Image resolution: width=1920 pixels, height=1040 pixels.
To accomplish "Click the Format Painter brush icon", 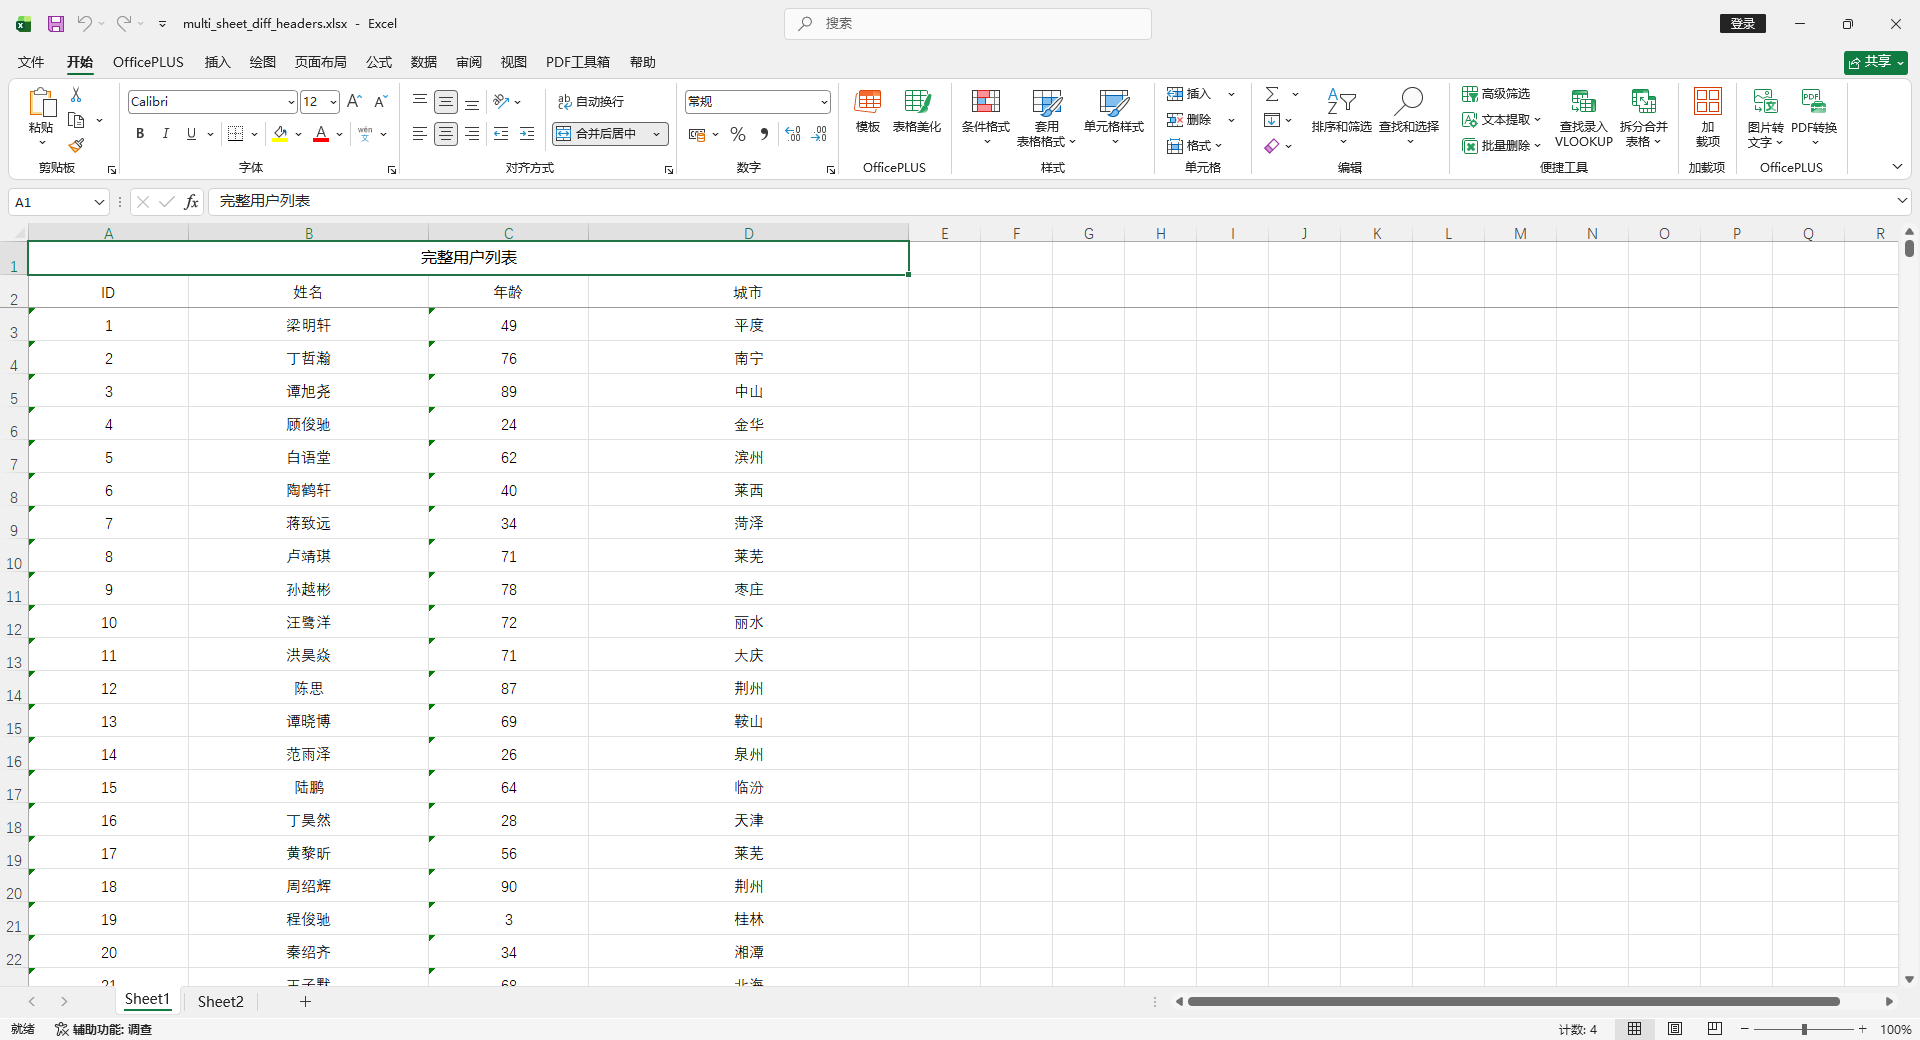I will pos(76,146).
